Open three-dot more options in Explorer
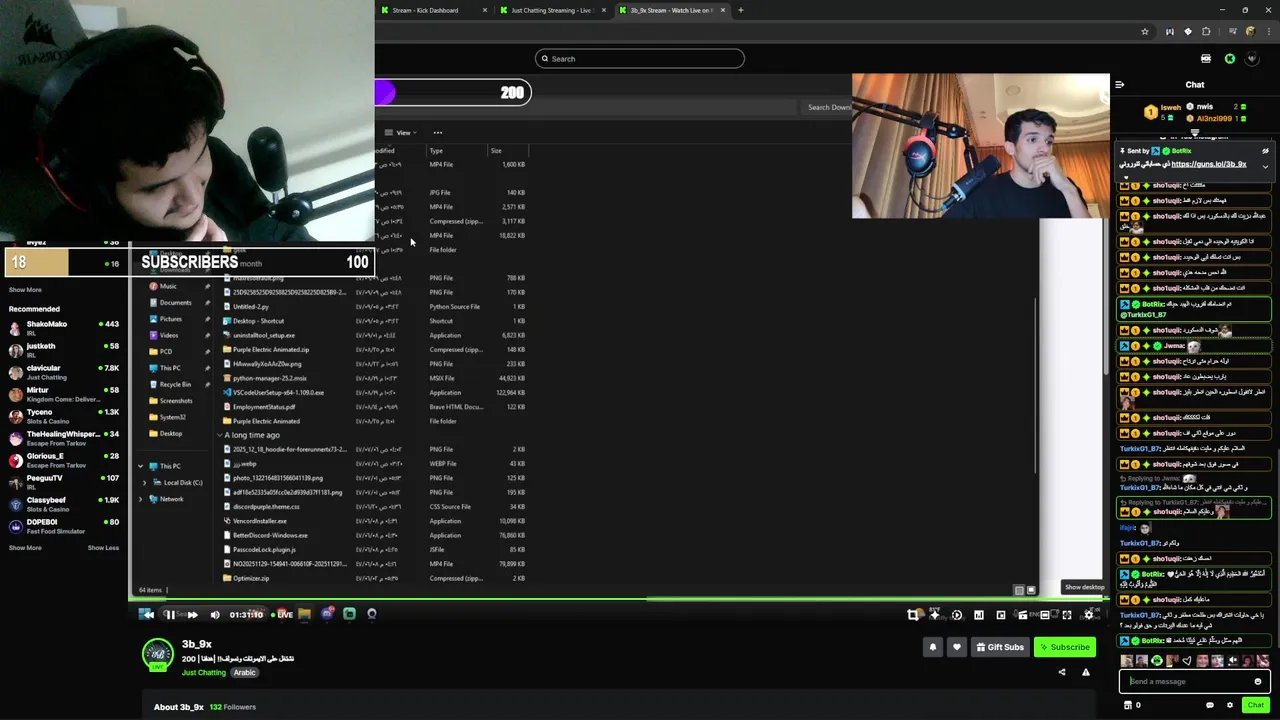The height and width of the screenshot is (720, 1280). click(437, 133)
